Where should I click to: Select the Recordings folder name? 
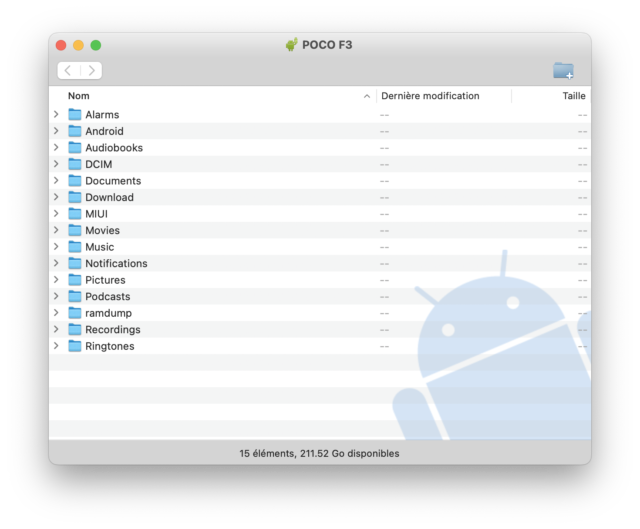point(113,329)
